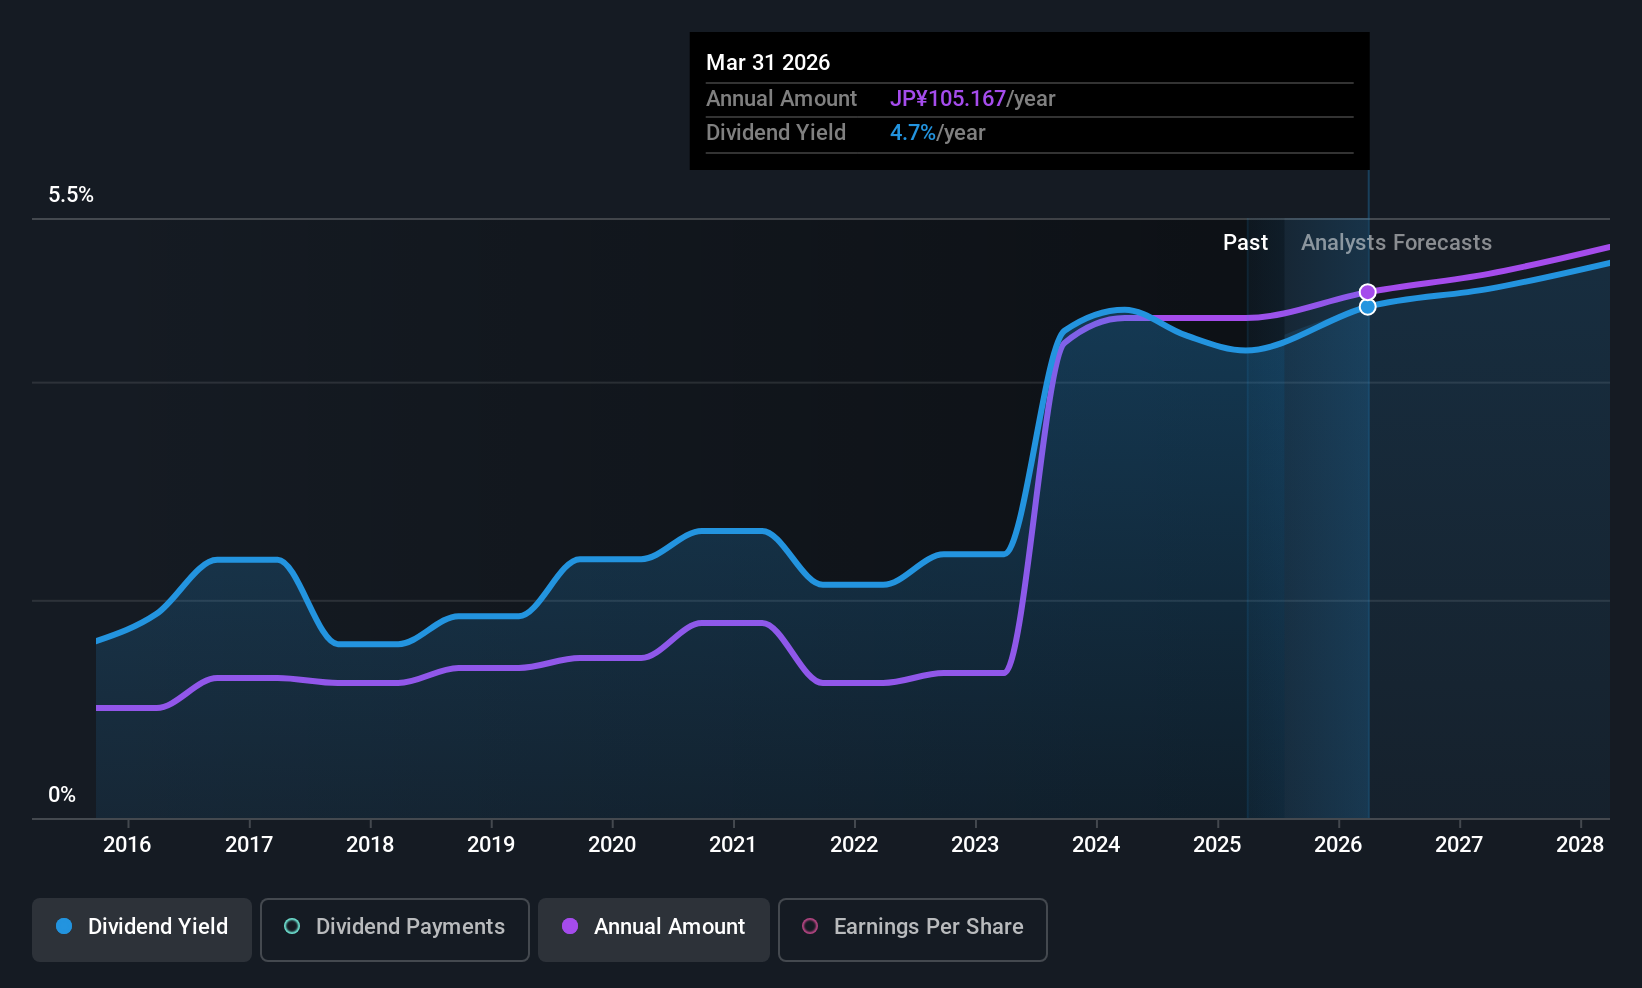The width and height of the screenshot is (1642, 988).
Task: Click the 4.7%/year tooltip value
Action: coord(937,133)
